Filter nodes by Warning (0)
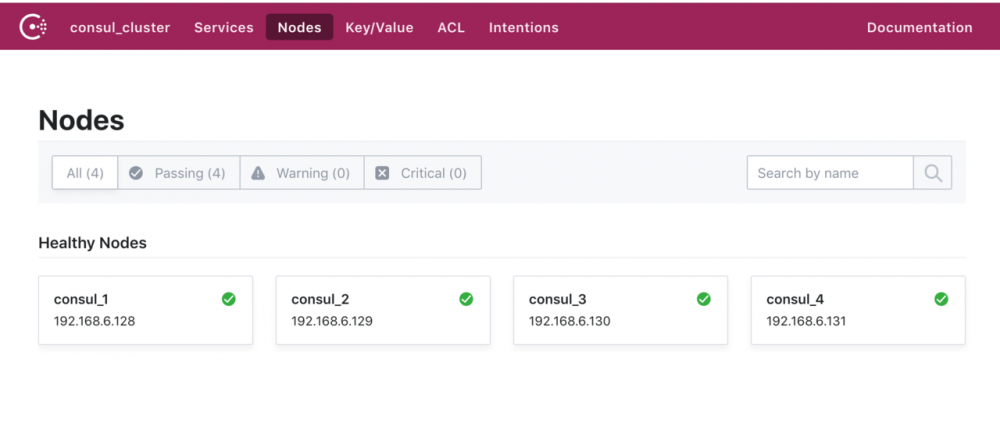Screen dimensions: 1000x430 [x=301, y=173]
